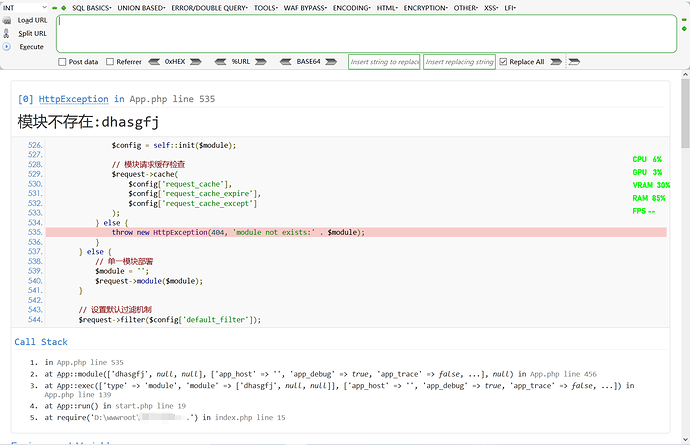690x445 pixels.
Task: Open the ENCODING menu
Action: (x=352, y=8)
